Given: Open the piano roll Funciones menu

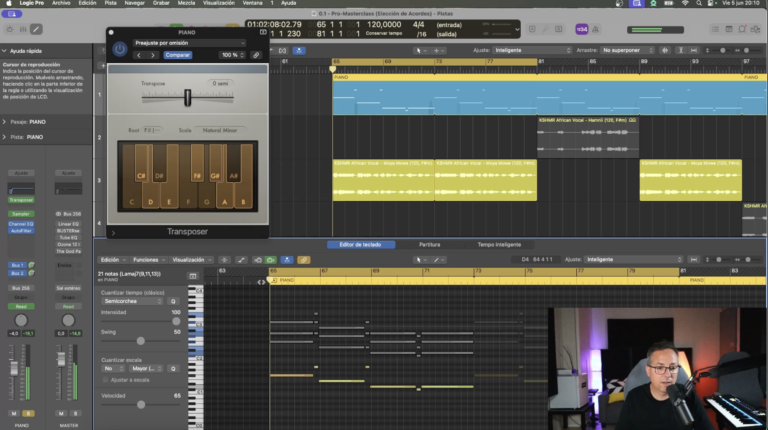Looking at the screenshot, I should (149, 260).
